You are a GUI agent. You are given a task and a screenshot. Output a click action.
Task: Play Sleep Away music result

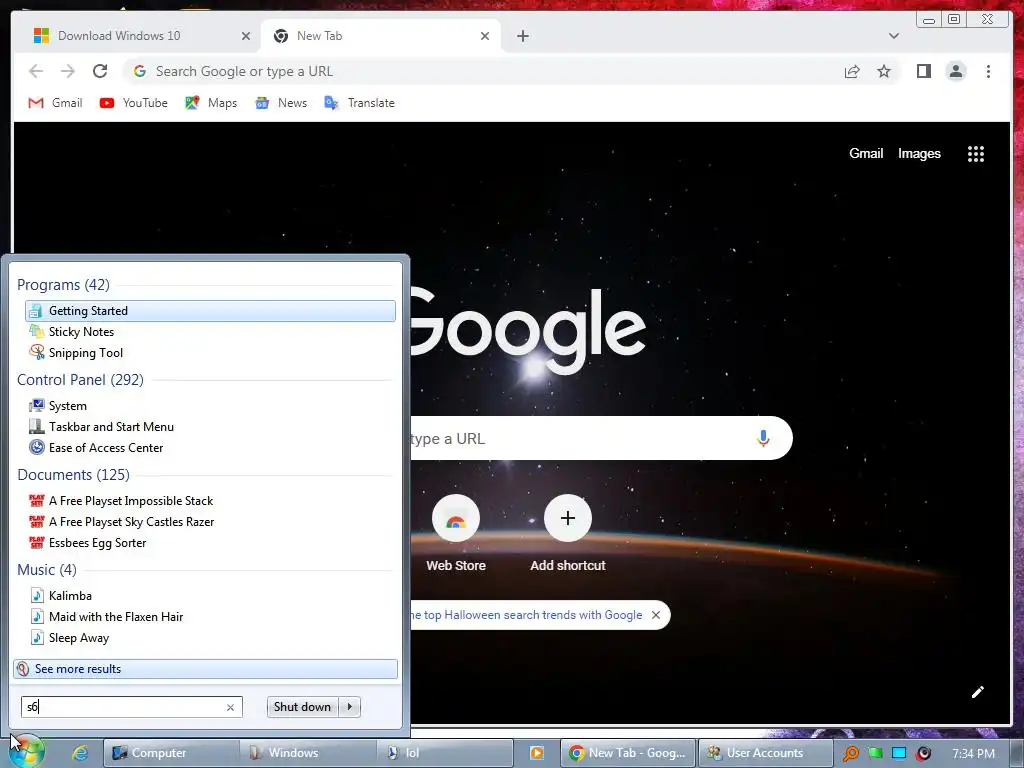click(x=210, y=637)
